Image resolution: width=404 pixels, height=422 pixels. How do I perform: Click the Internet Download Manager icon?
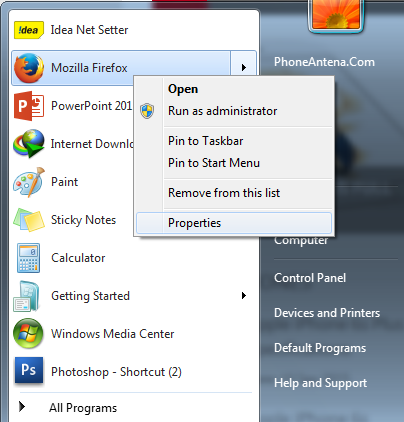pyautogui.click(x=29, y=144)
